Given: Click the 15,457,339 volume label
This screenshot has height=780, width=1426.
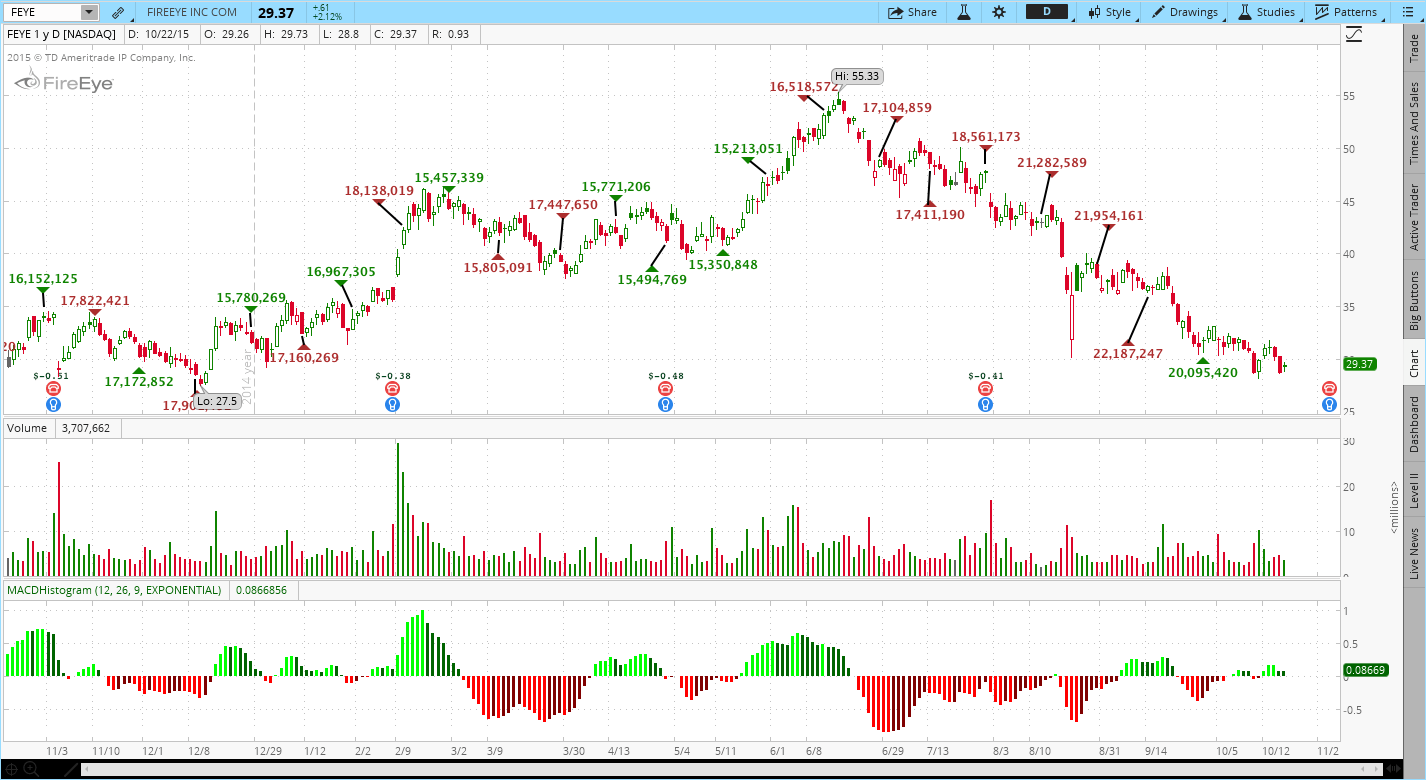Looking at the screenshot, I should tap(449, 177).
